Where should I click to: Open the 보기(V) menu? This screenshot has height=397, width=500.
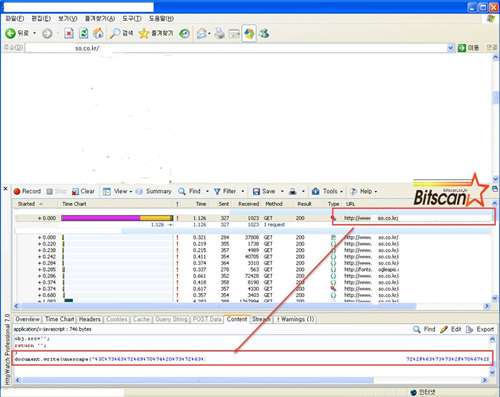pos(68,19)
